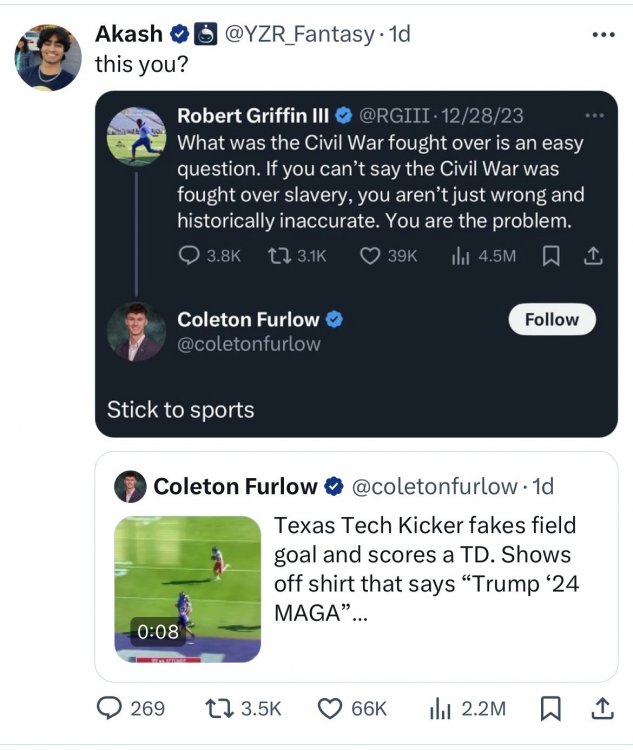Image resolution: width=633 pixels, height=750 pixels.
Task: Click reply icon with 3.8K in screenshot
Action: pos(190,256)
